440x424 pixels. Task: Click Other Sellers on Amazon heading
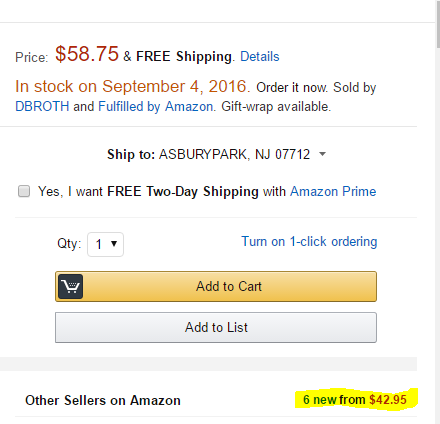[x=103, y=400]
